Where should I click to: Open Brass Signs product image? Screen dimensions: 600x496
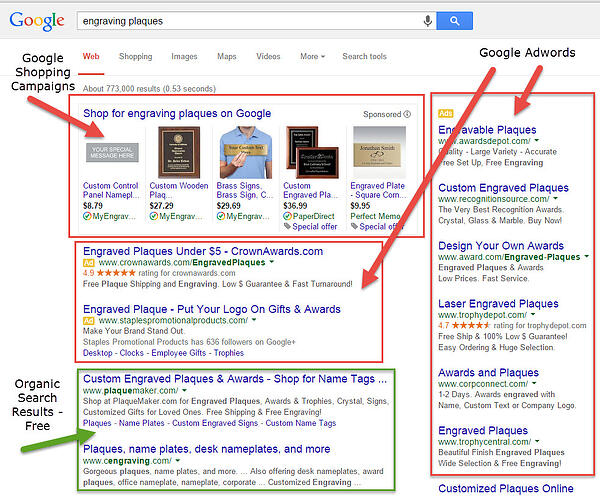(246, 152)
